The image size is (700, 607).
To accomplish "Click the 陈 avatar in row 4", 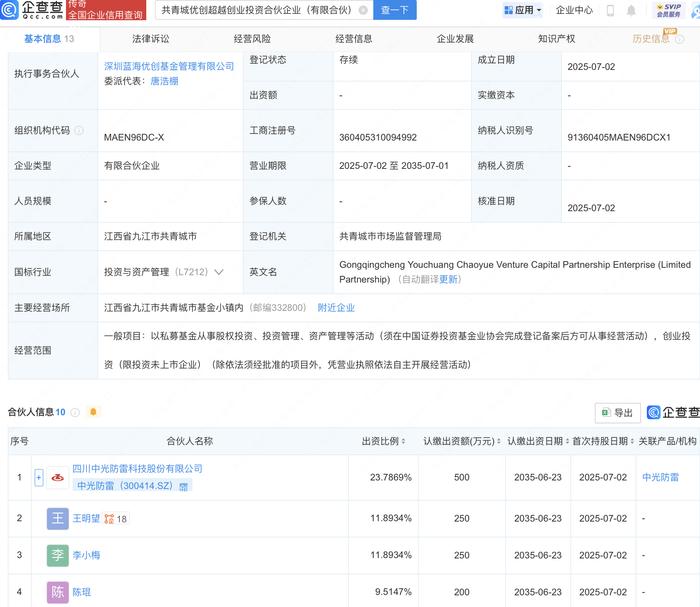I will click(58, 592).
